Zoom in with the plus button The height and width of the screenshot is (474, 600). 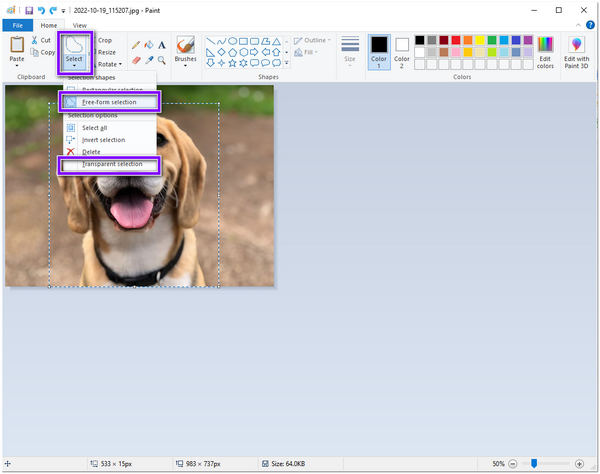click(579, 464)
